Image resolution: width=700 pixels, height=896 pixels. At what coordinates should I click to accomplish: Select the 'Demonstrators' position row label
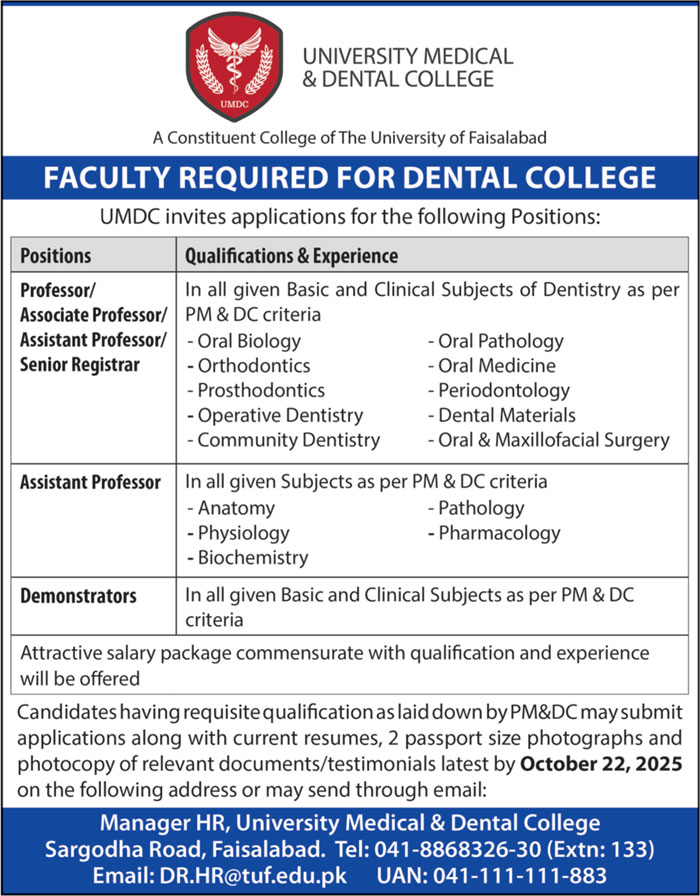78,596
